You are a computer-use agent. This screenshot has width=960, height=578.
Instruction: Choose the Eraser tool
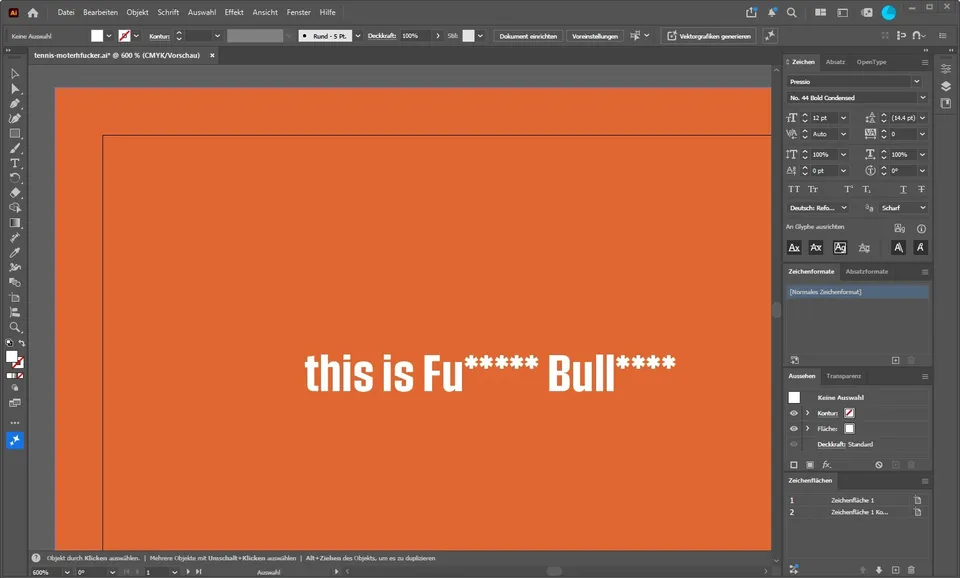click(15, 193)
